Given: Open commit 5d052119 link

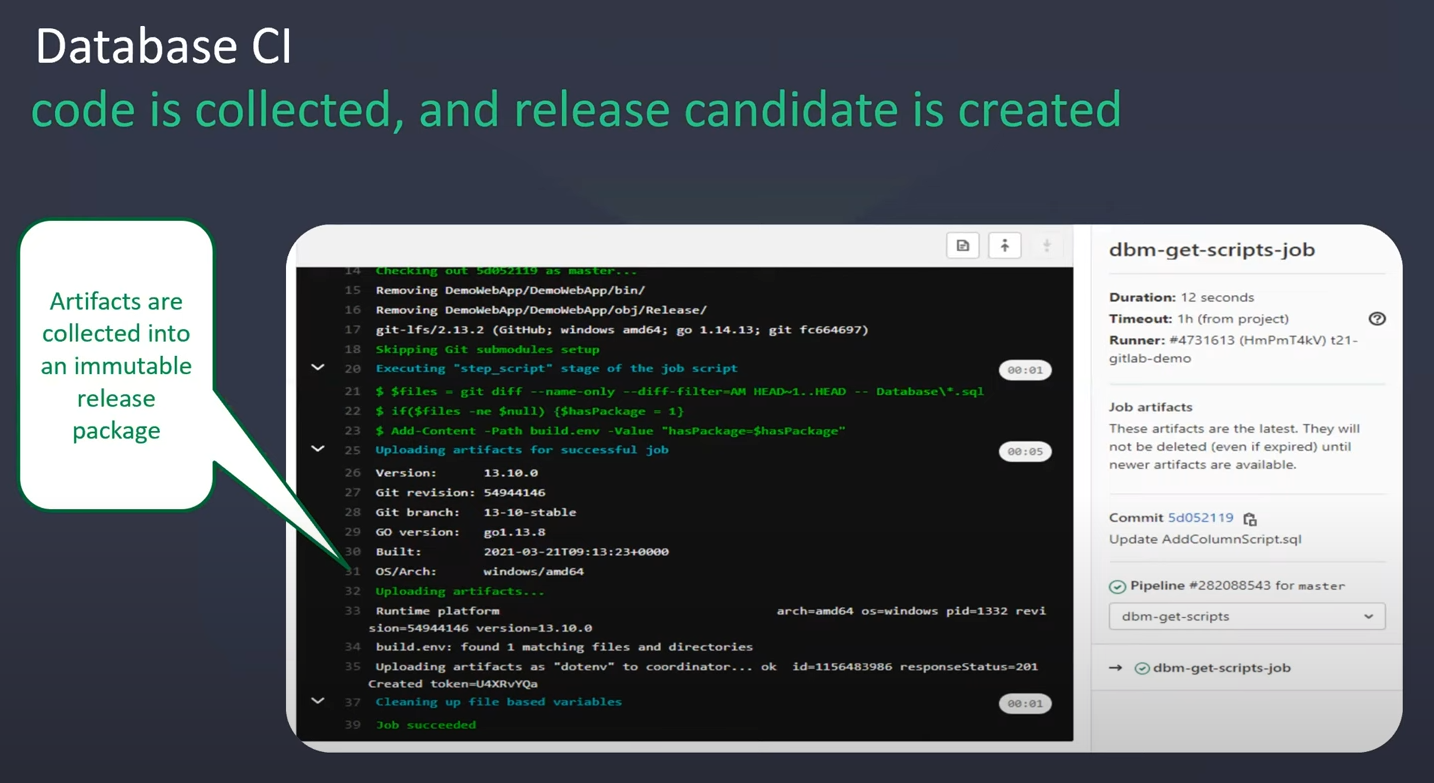Looking at the screenshot, I should pos(1200,518).
